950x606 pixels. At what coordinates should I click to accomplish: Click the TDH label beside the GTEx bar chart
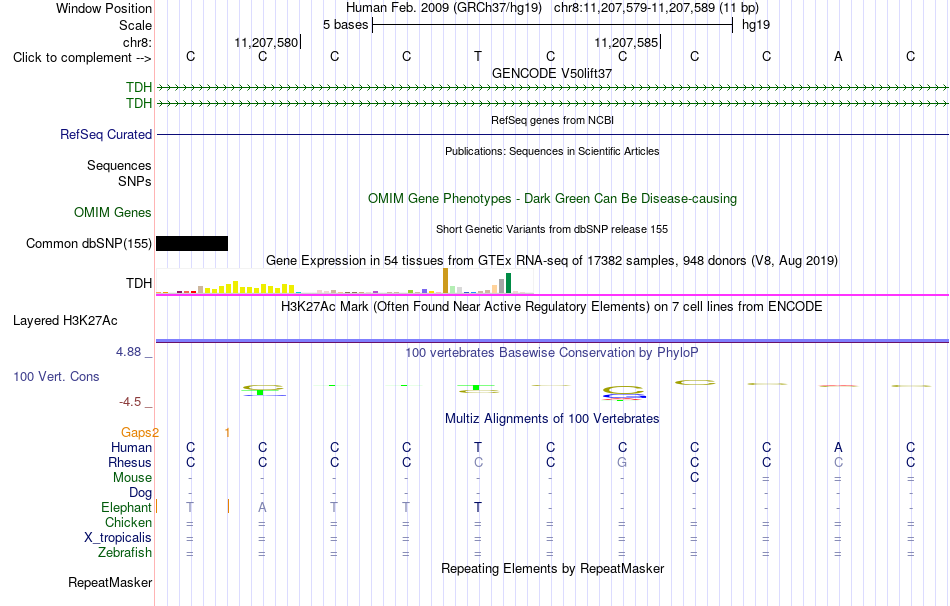139,284
